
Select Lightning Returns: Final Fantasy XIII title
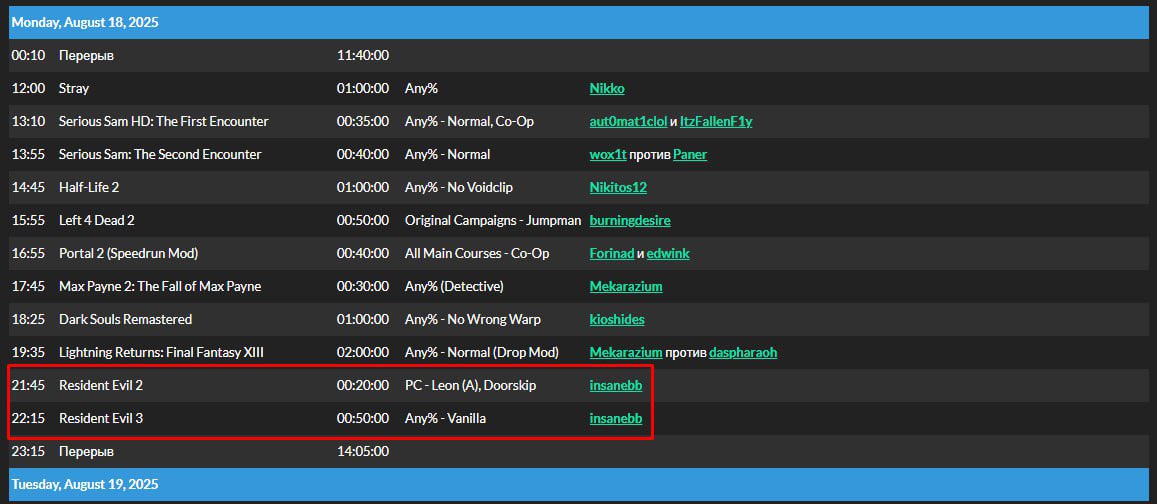[161, 353]
